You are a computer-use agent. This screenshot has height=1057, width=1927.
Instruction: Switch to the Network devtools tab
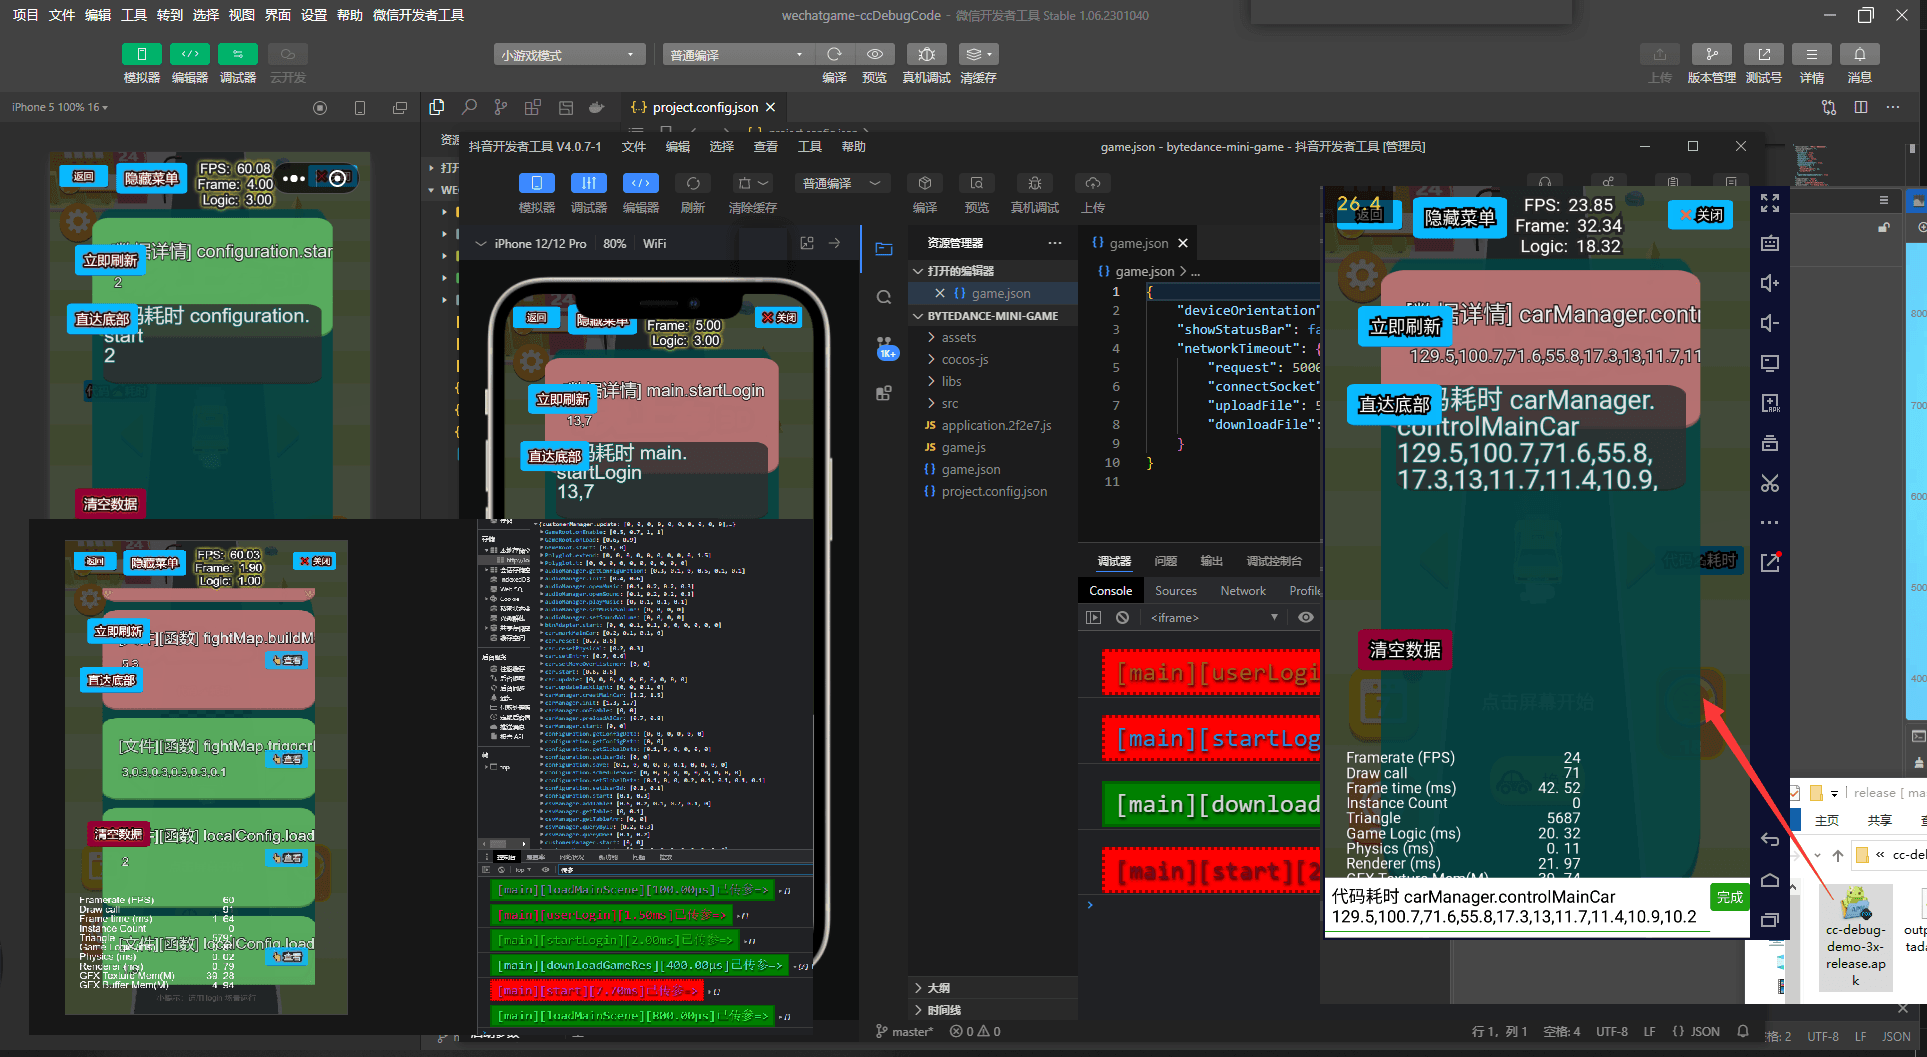coord(1243,591)
